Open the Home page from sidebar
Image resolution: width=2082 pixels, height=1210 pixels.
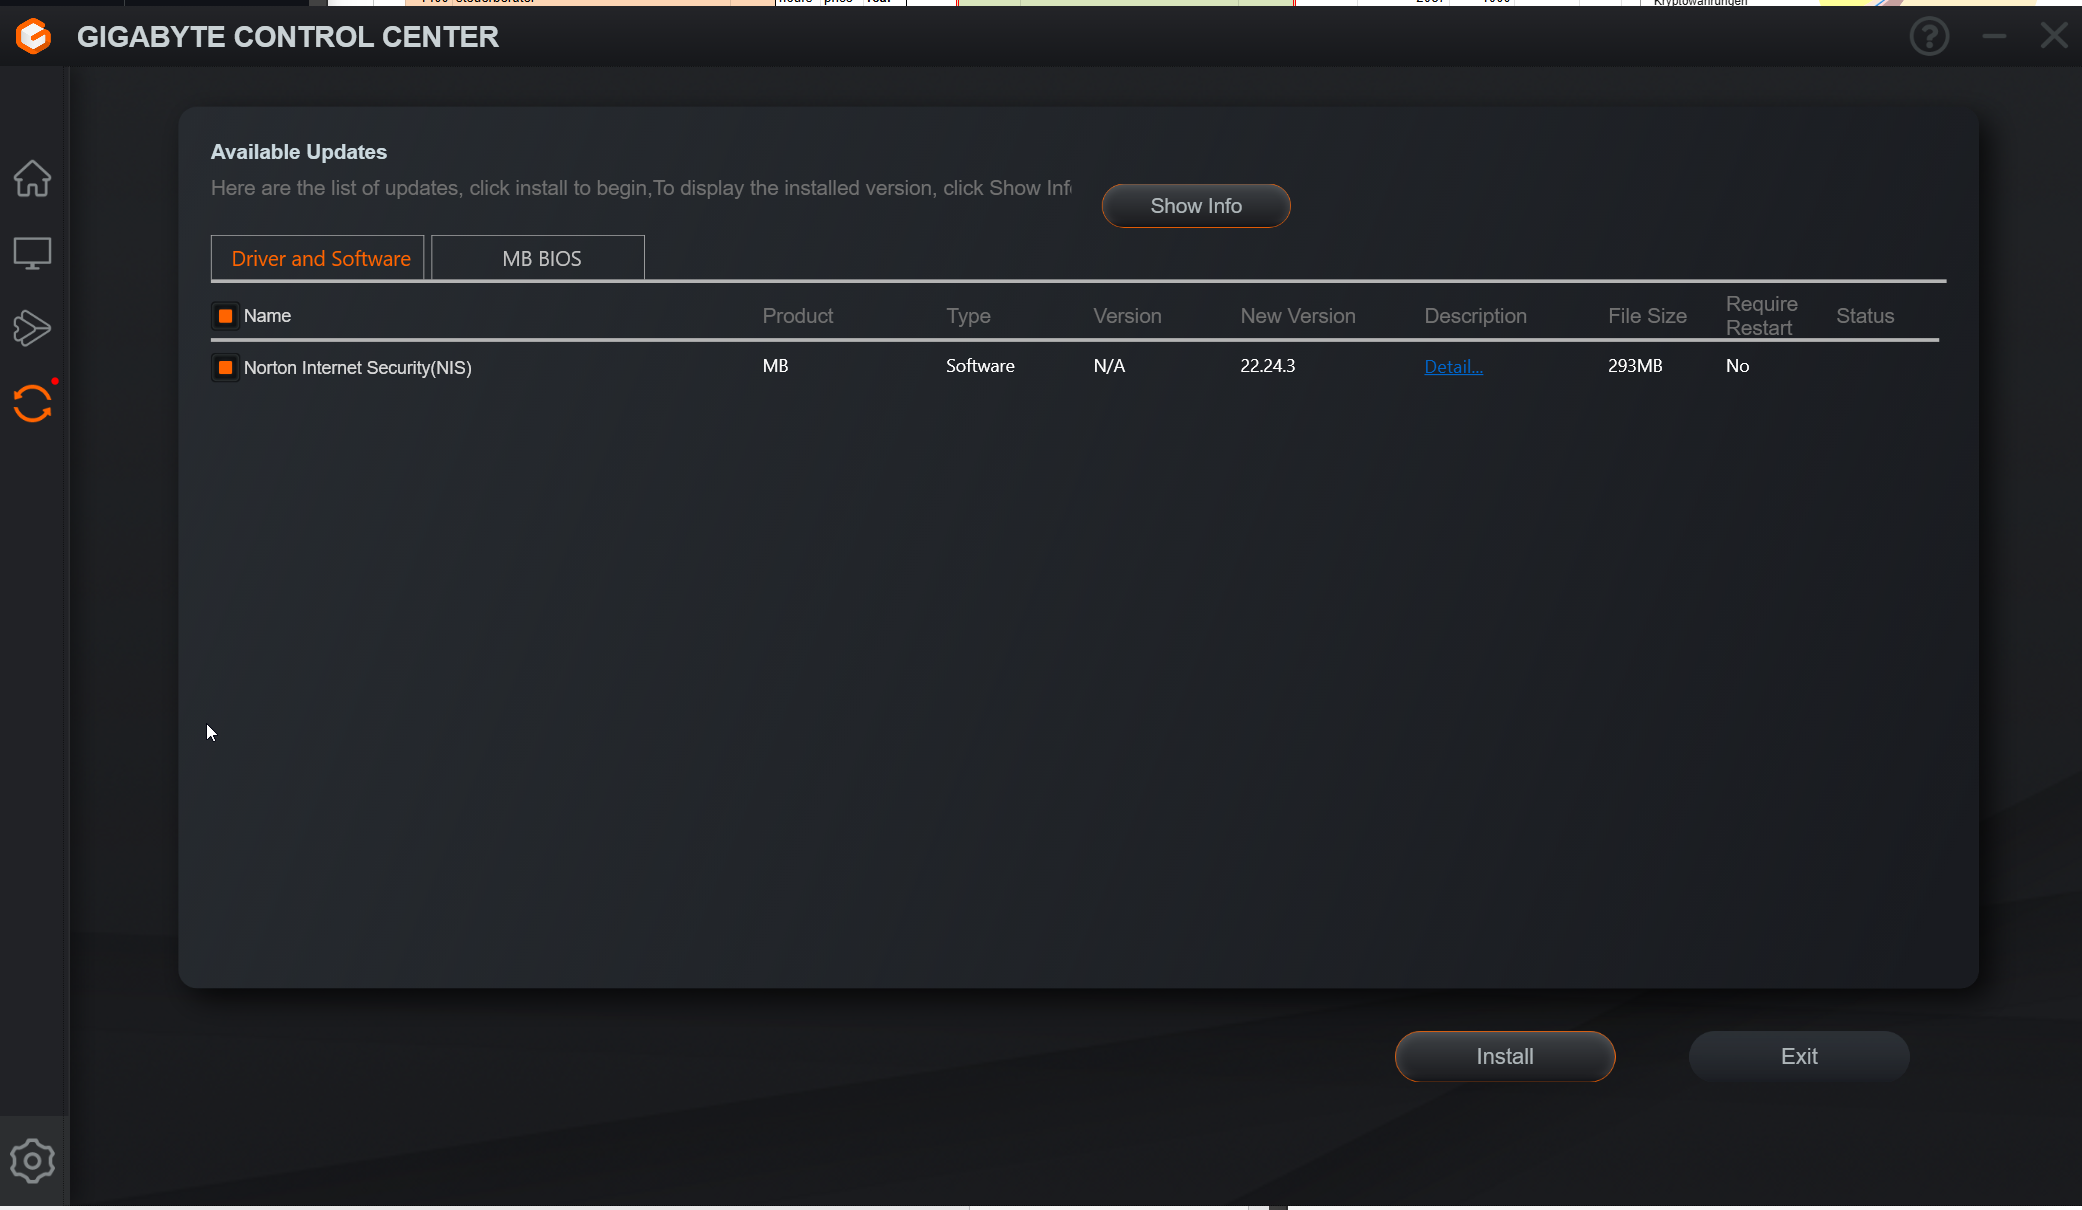[32, 179]
